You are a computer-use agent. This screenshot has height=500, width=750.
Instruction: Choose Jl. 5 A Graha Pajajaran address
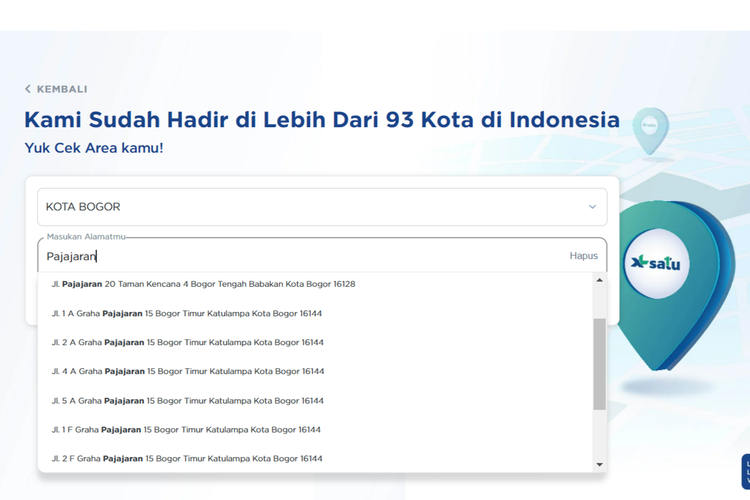188,401
